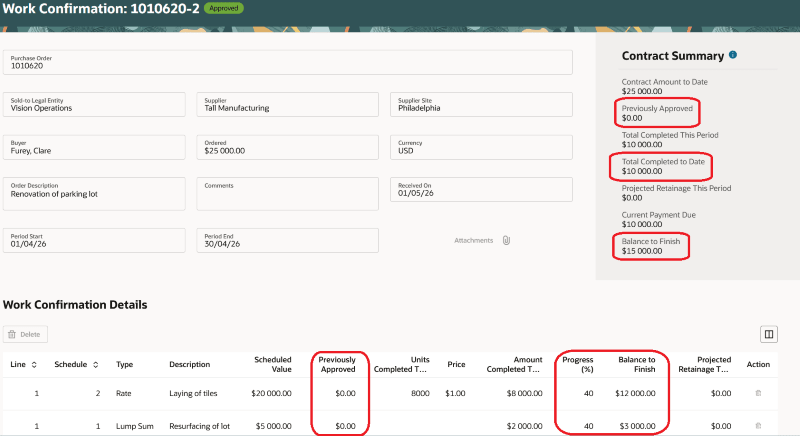
Task: Click the Previously Approved column header
Action: click(337, 365)
